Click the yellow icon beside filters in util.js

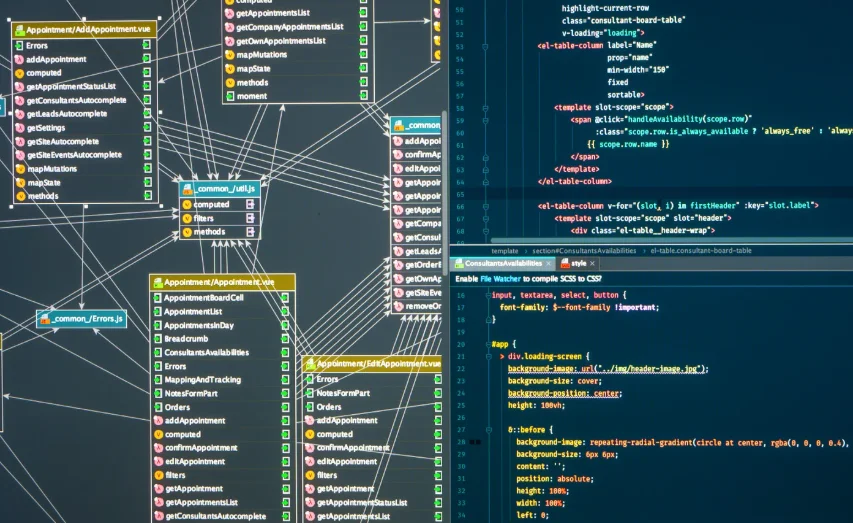tap(187, 218)
